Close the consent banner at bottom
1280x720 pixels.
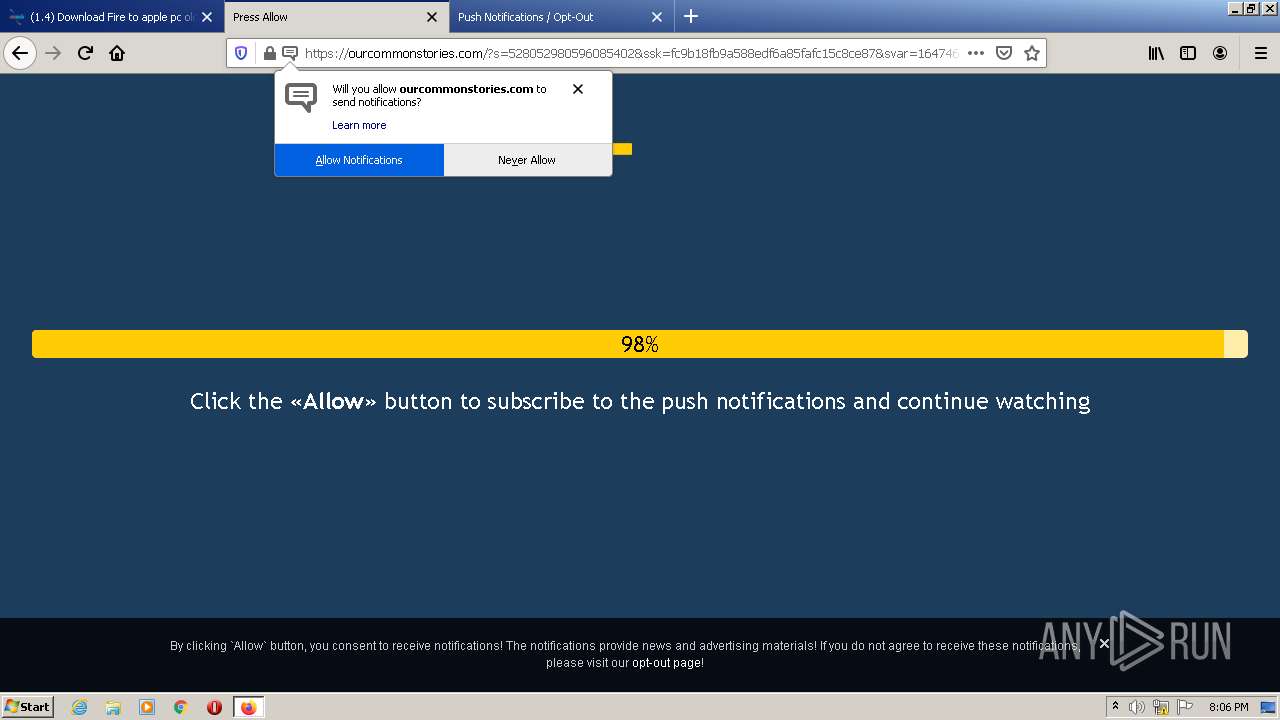1104,643
